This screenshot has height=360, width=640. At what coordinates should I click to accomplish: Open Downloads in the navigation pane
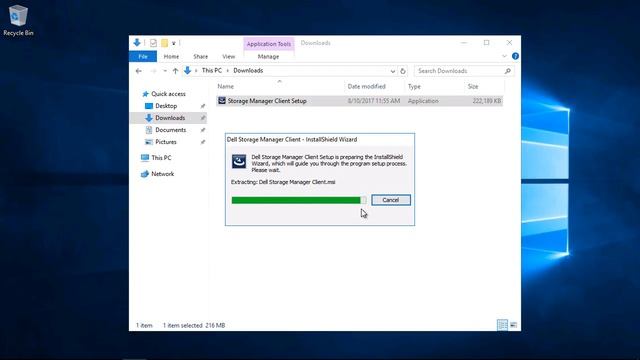170,118
